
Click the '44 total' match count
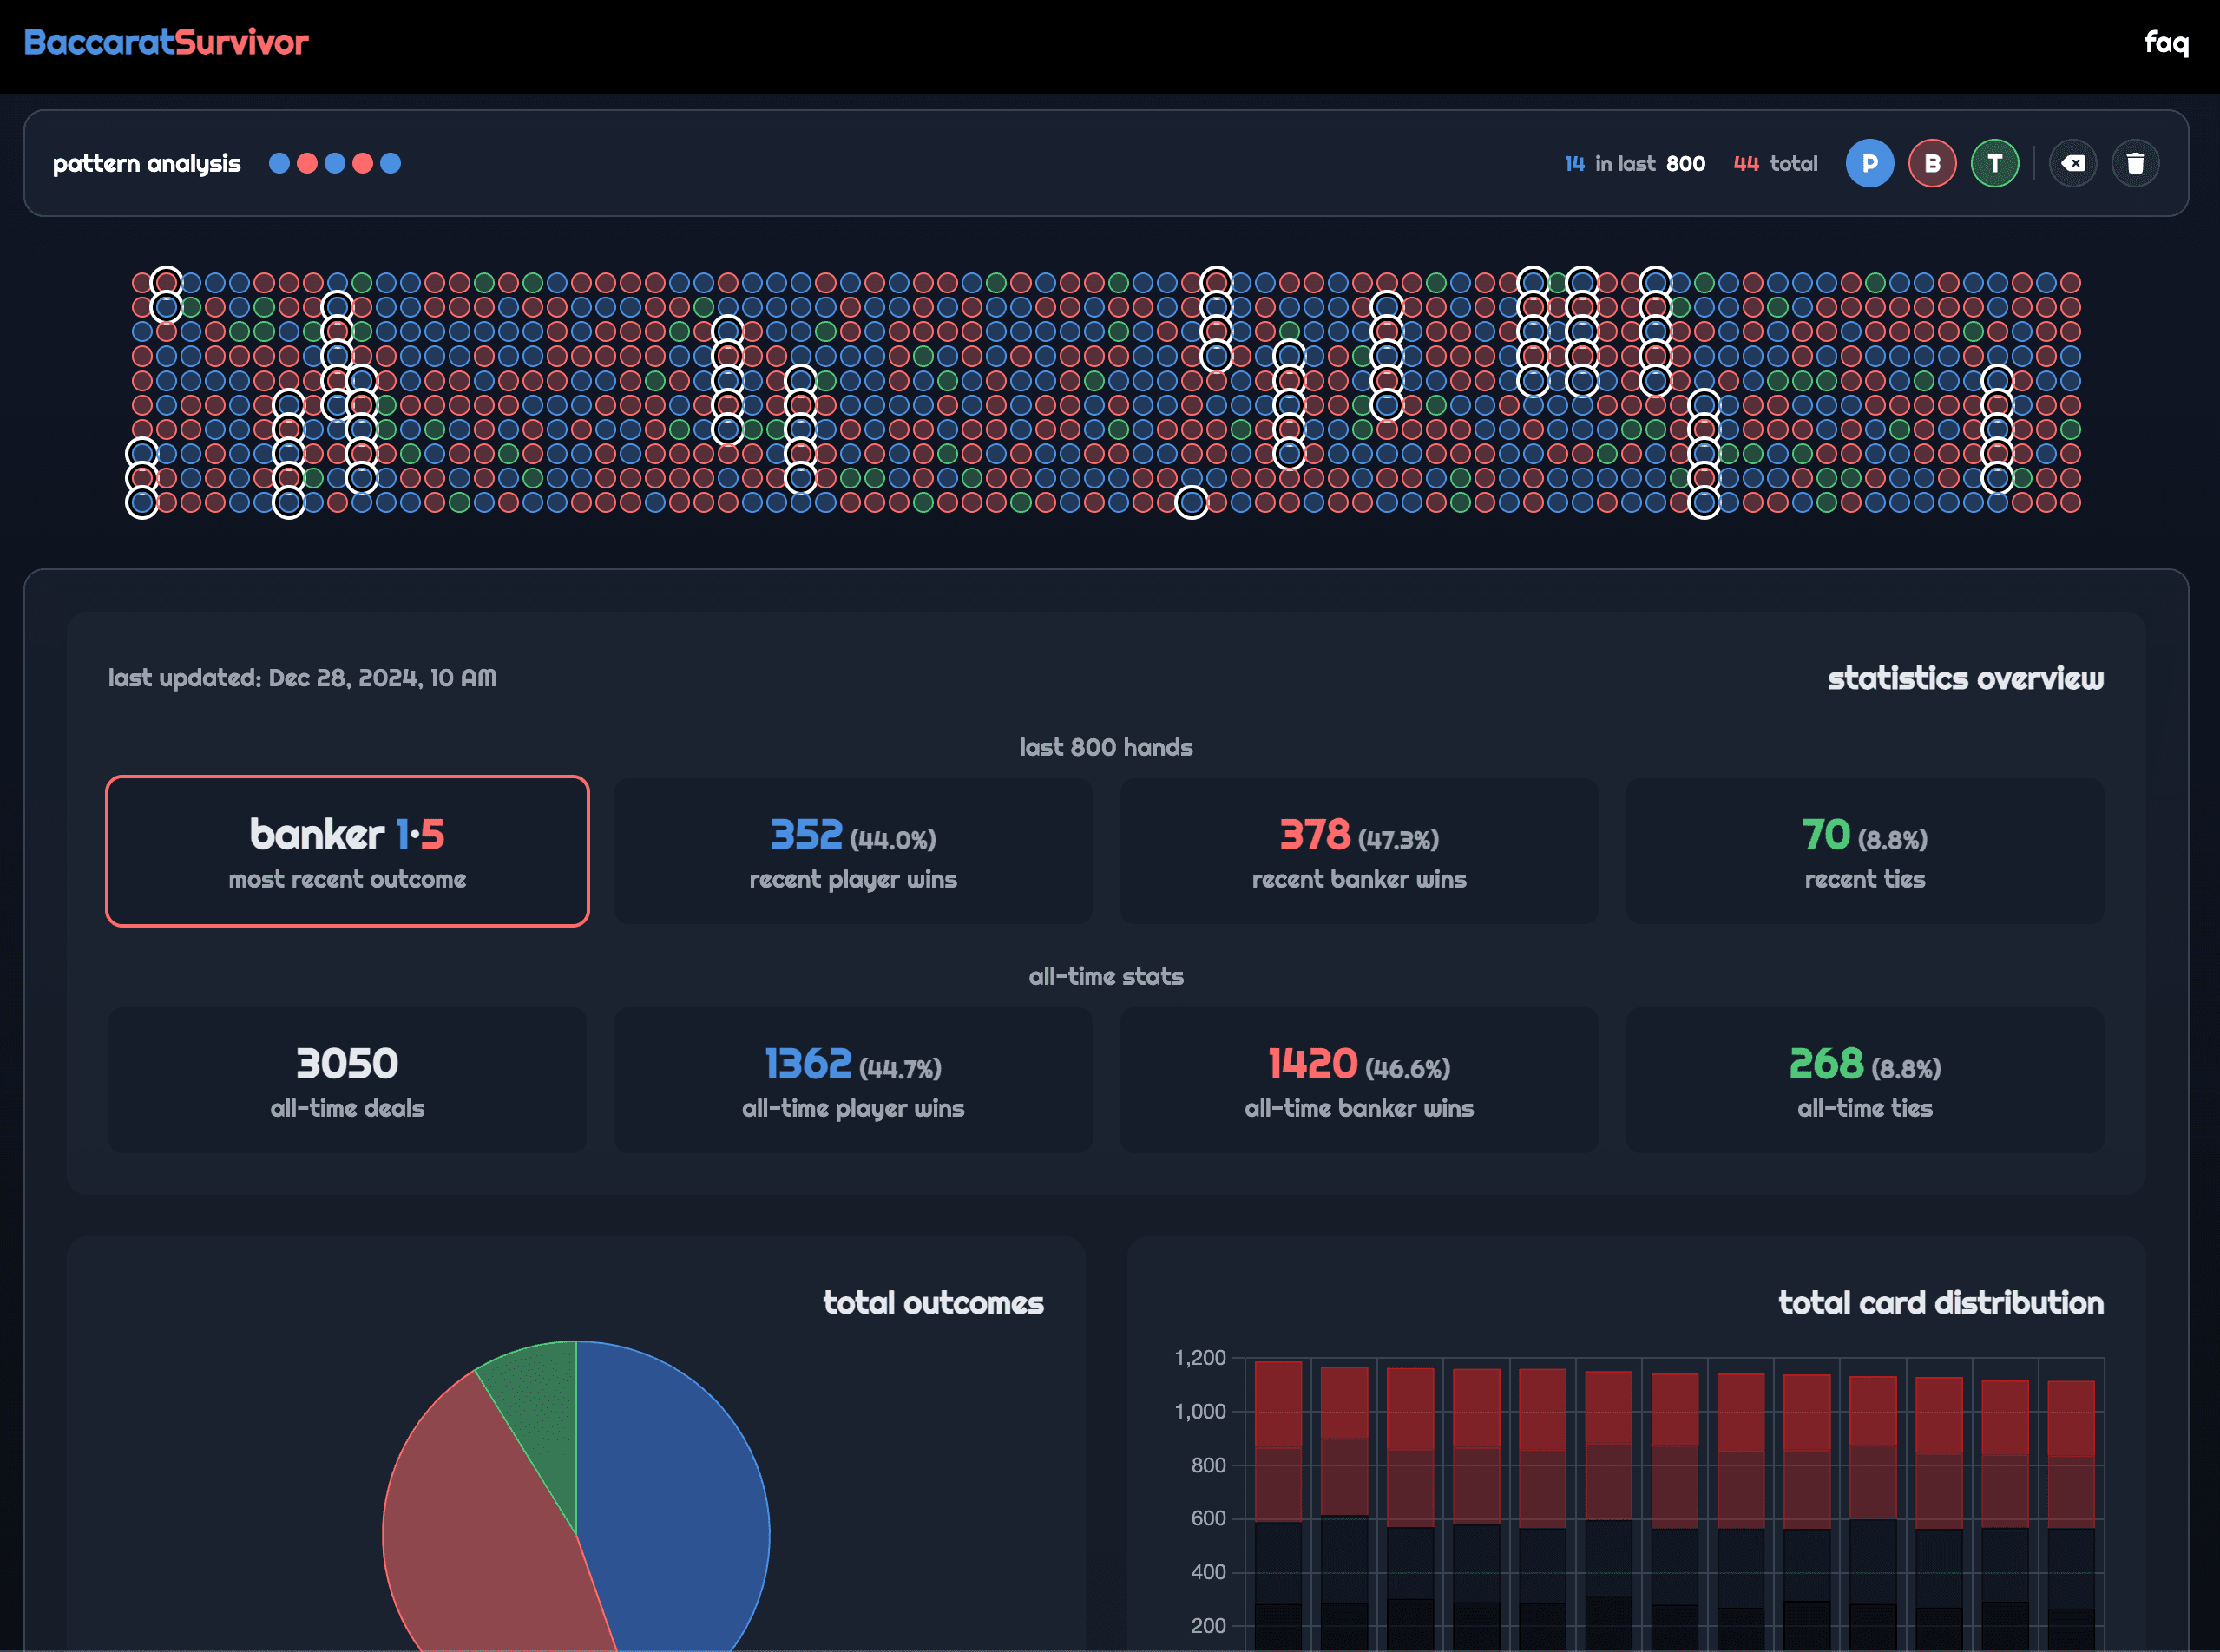click(1775, 163)
